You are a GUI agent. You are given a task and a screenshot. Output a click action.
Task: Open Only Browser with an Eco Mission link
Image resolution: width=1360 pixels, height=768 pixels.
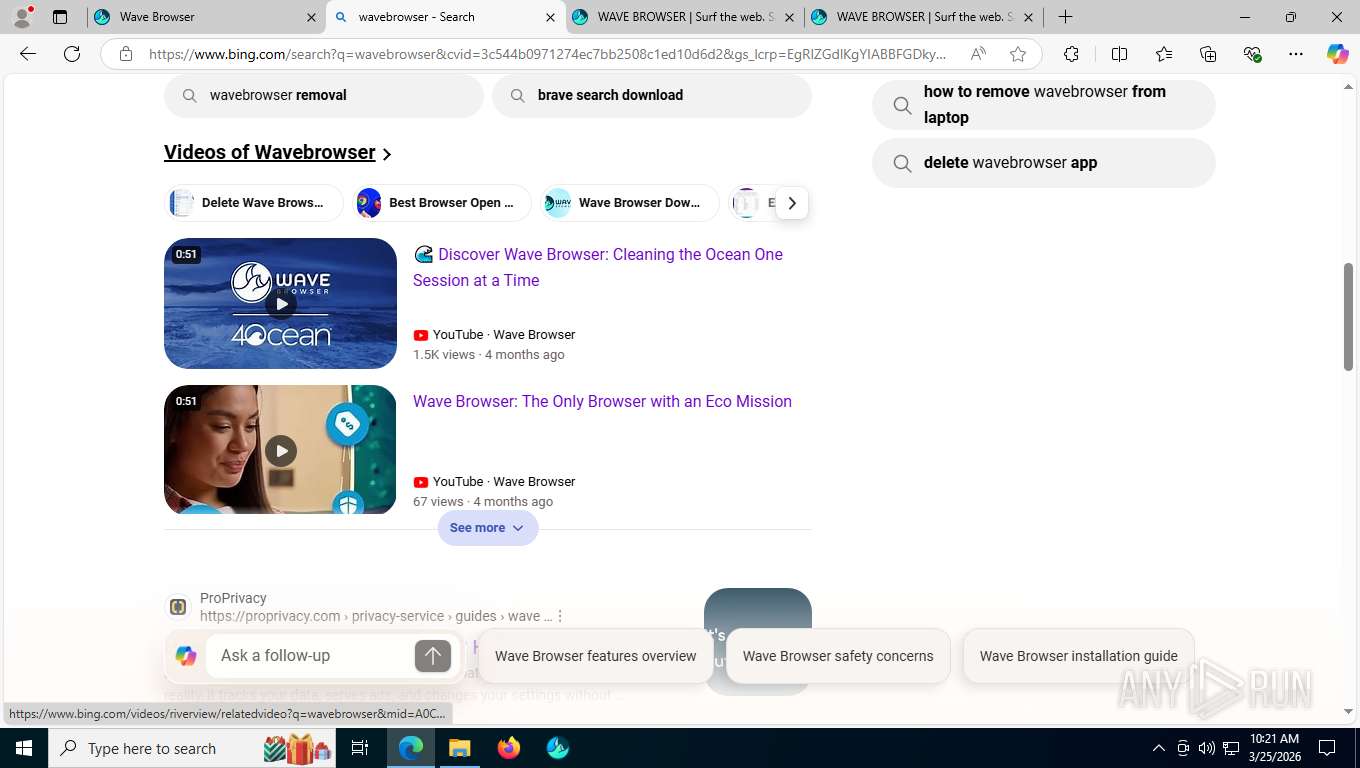602,401
